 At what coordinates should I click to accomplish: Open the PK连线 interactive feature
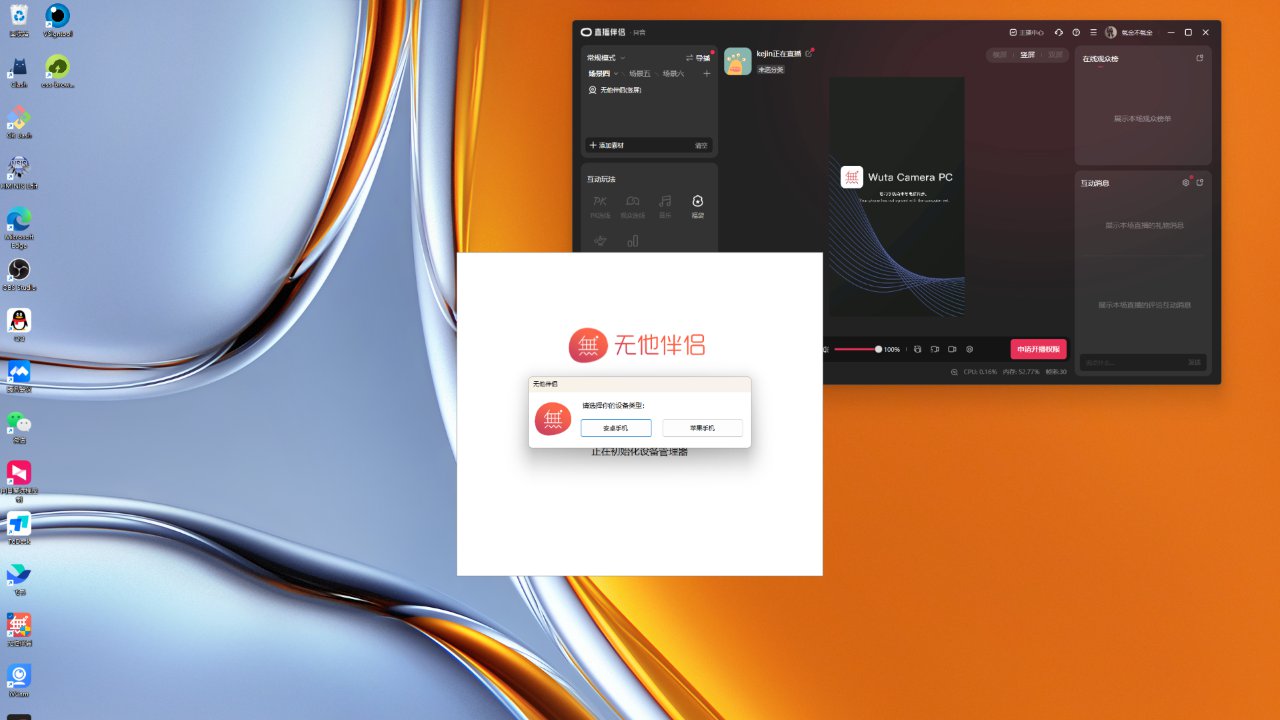tap(600, 207)
